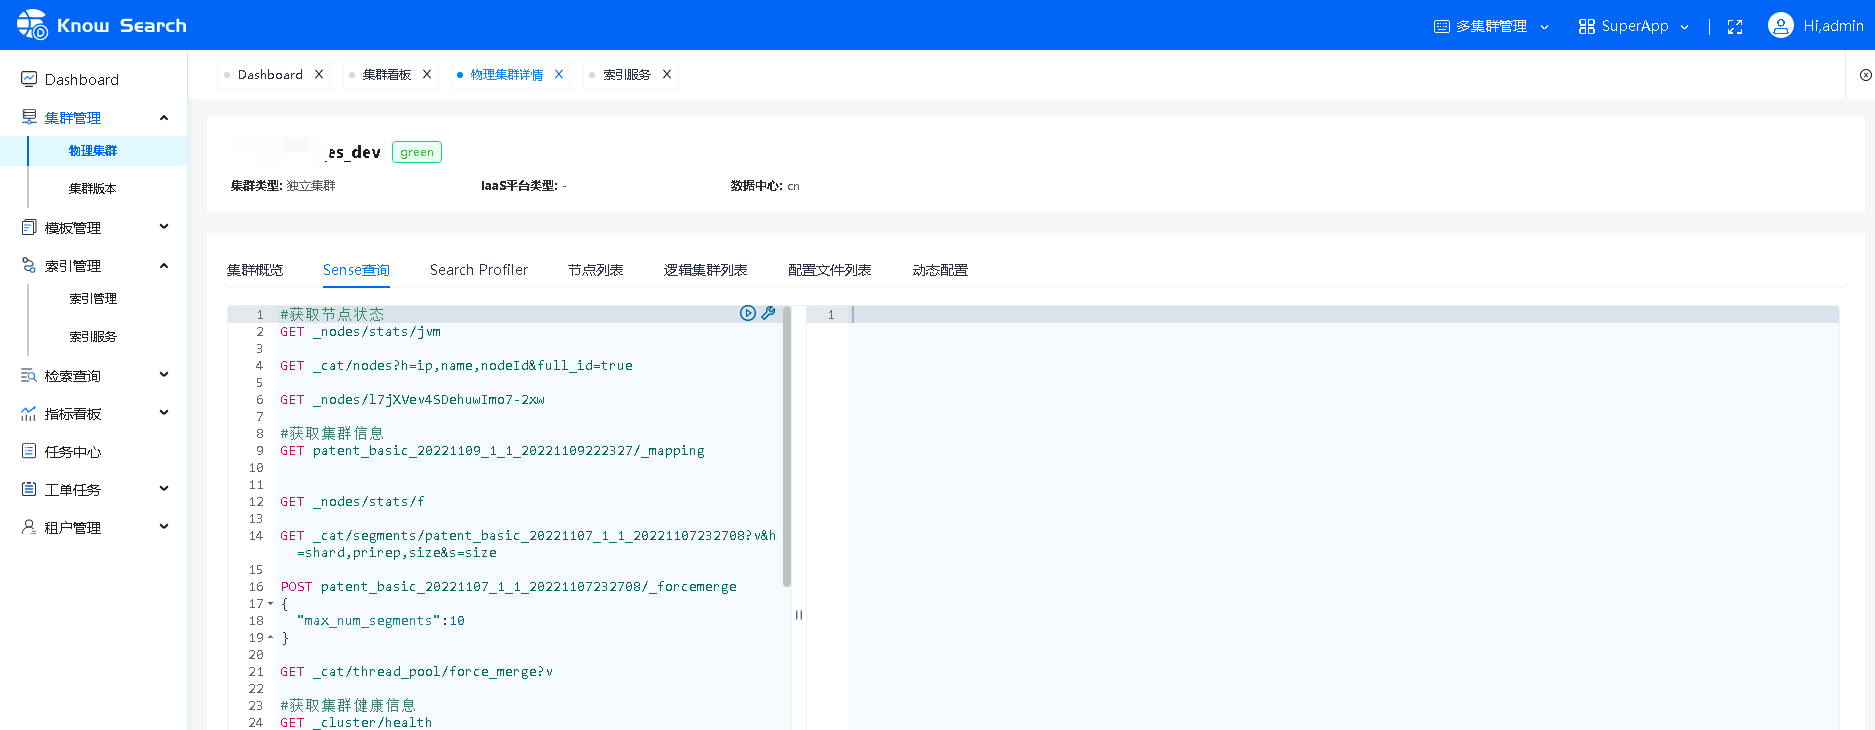Expand the 工单任务 menu chevron
Screen dimensions: 1875x730
[164, 489]
